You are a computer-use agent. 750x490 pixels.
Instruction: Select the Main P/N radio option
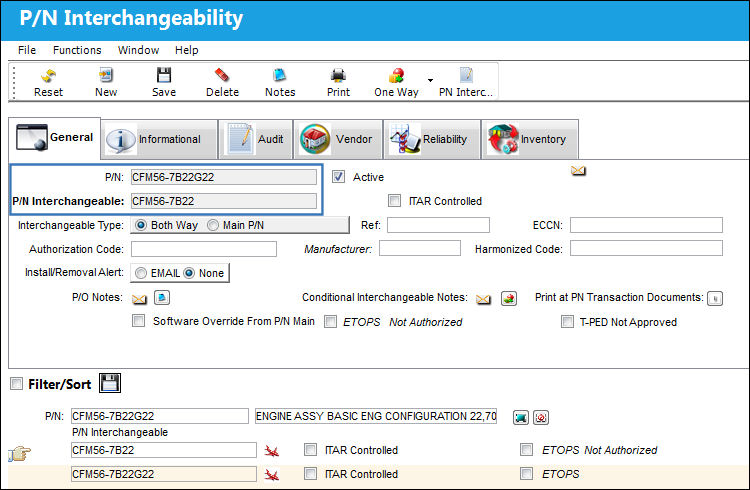(x=213, y=225)
